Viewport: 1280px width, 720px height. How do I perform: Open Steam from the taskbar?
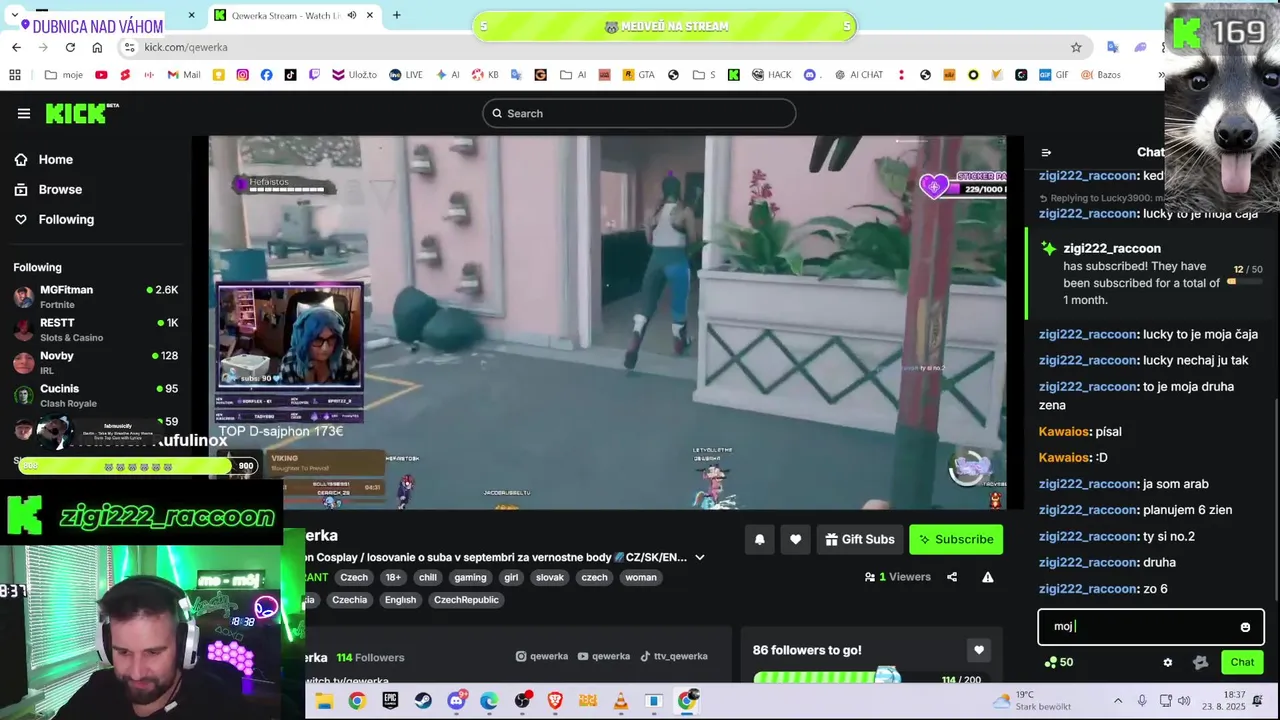(x=423, y=701)
